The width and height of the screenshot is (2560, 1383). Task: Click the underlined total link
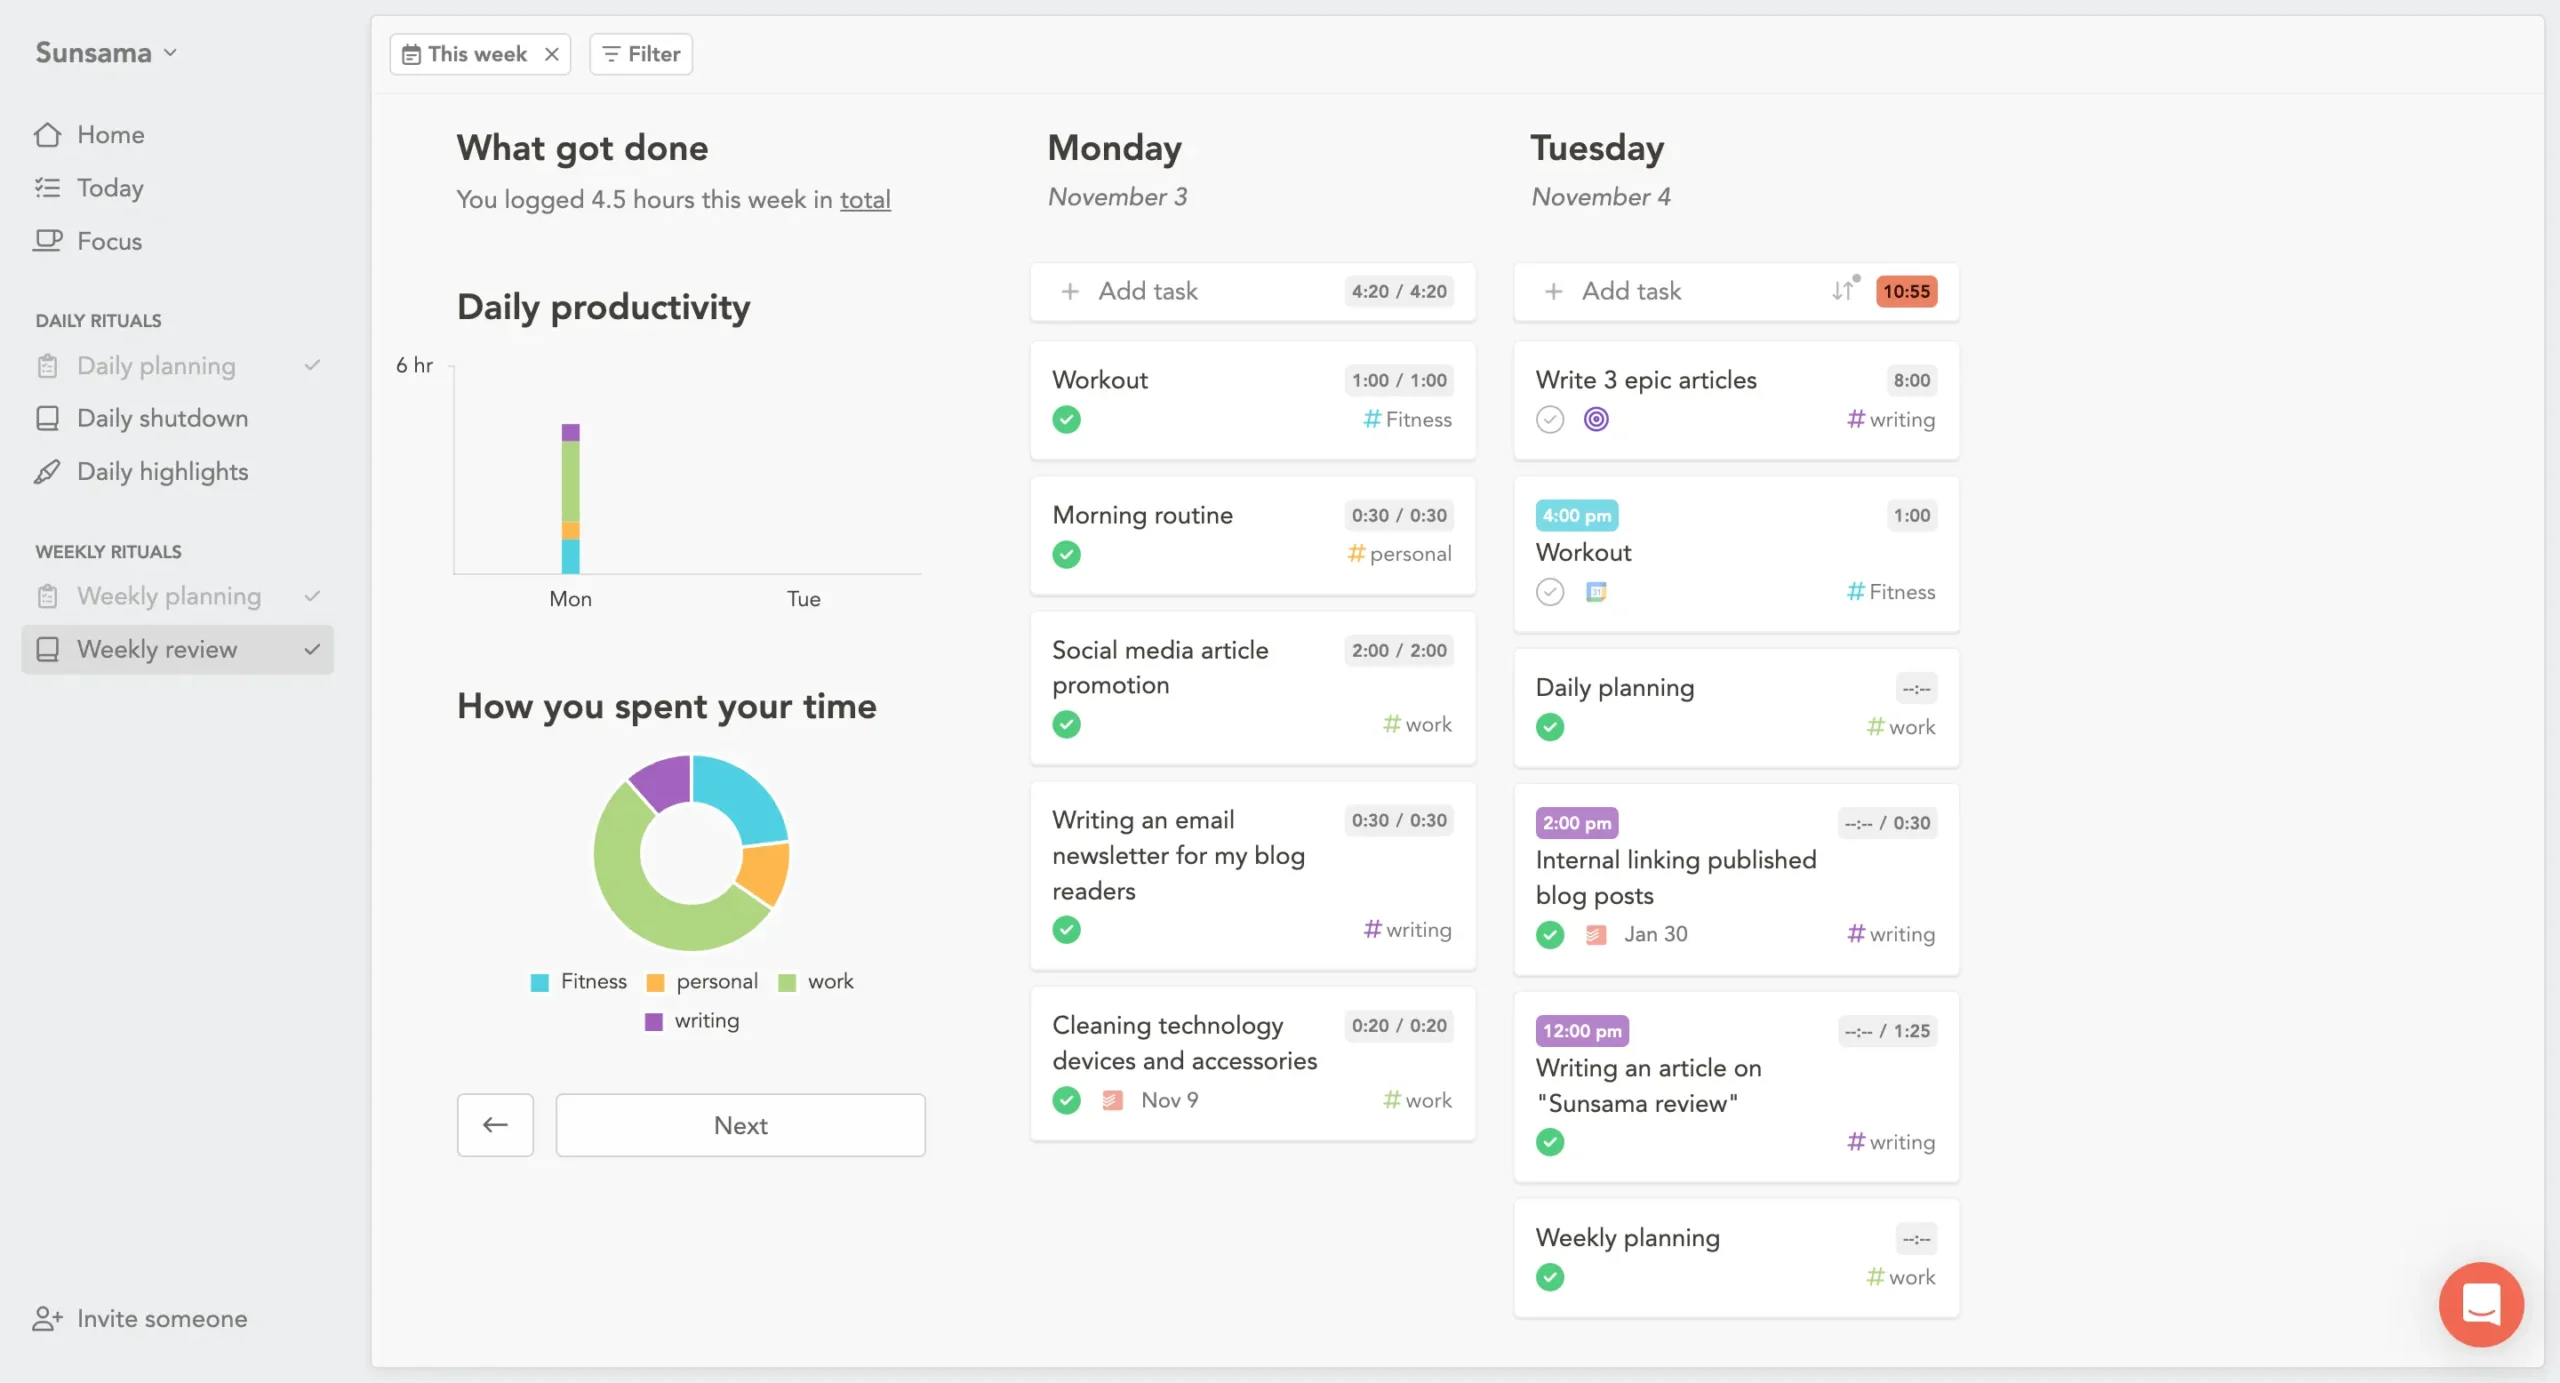tap(865, 200)
